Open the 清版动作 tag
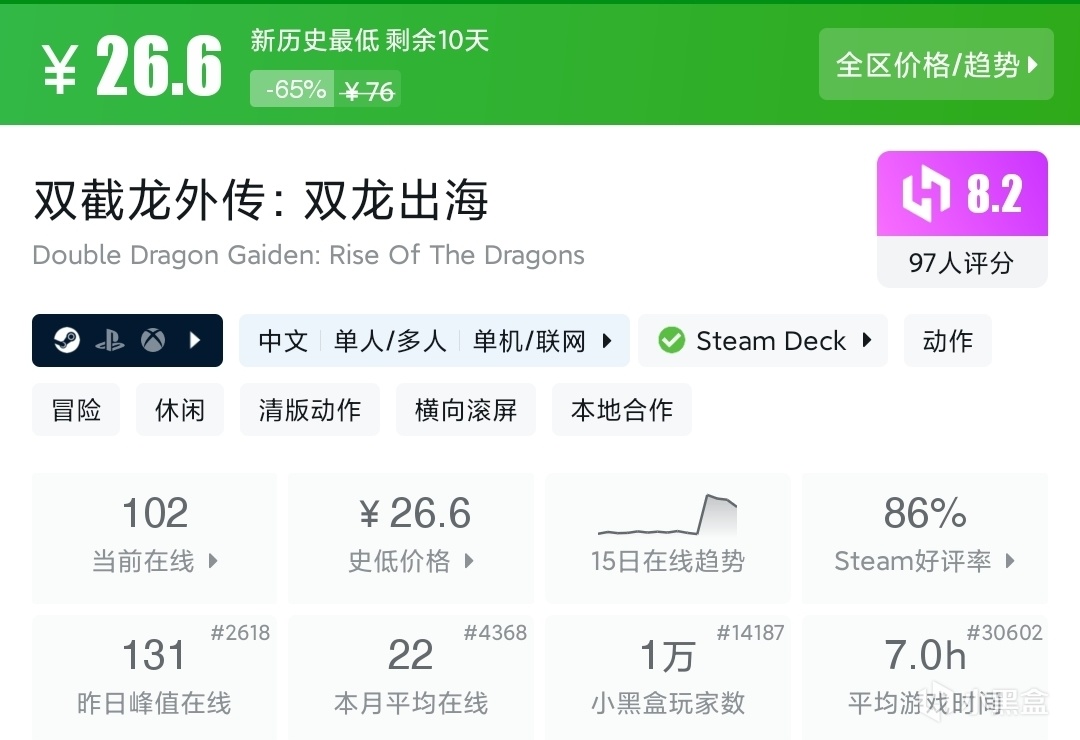This screenshot has width=1080, height=740. point(310,410)
